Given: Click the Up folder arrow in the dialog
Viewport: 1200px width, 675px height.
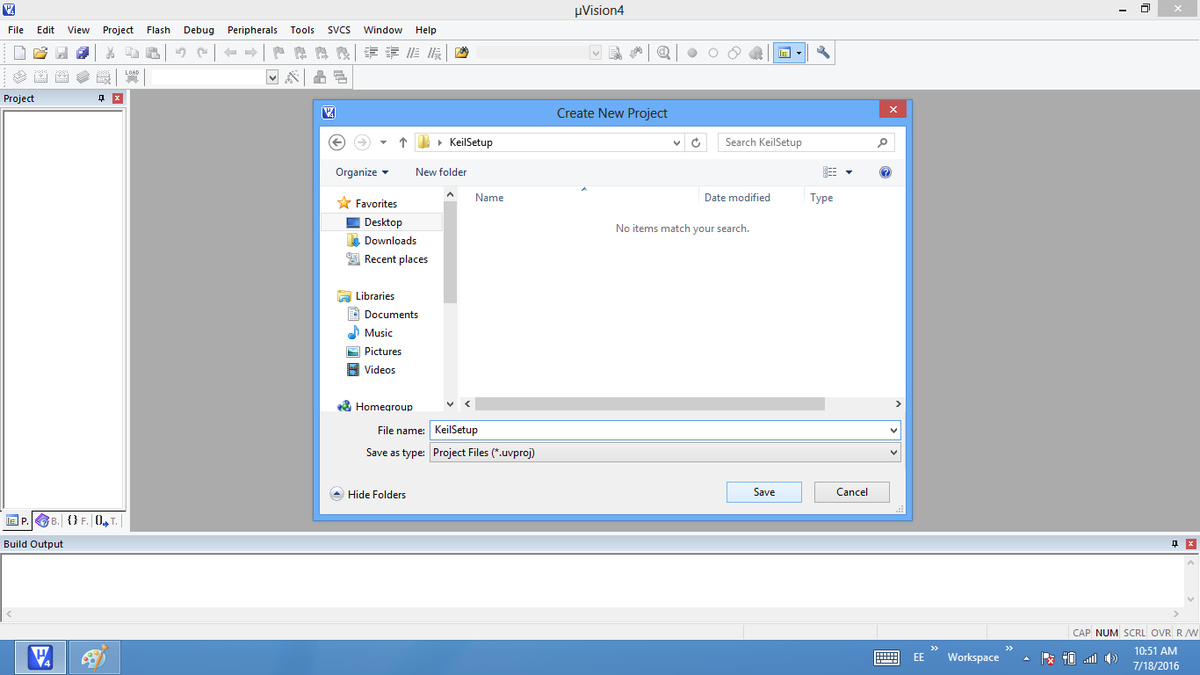Looking at the screenshot, I should click(403, 142).
